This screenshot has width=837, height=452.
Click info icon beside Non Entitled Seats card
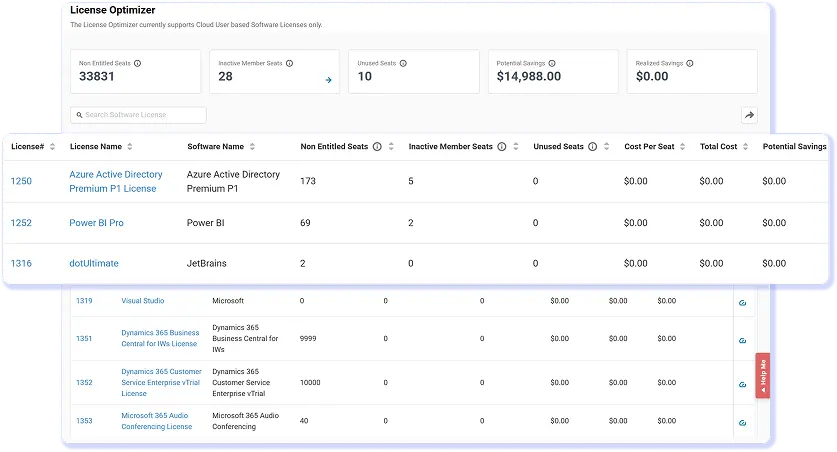click(x=137, y=64)
